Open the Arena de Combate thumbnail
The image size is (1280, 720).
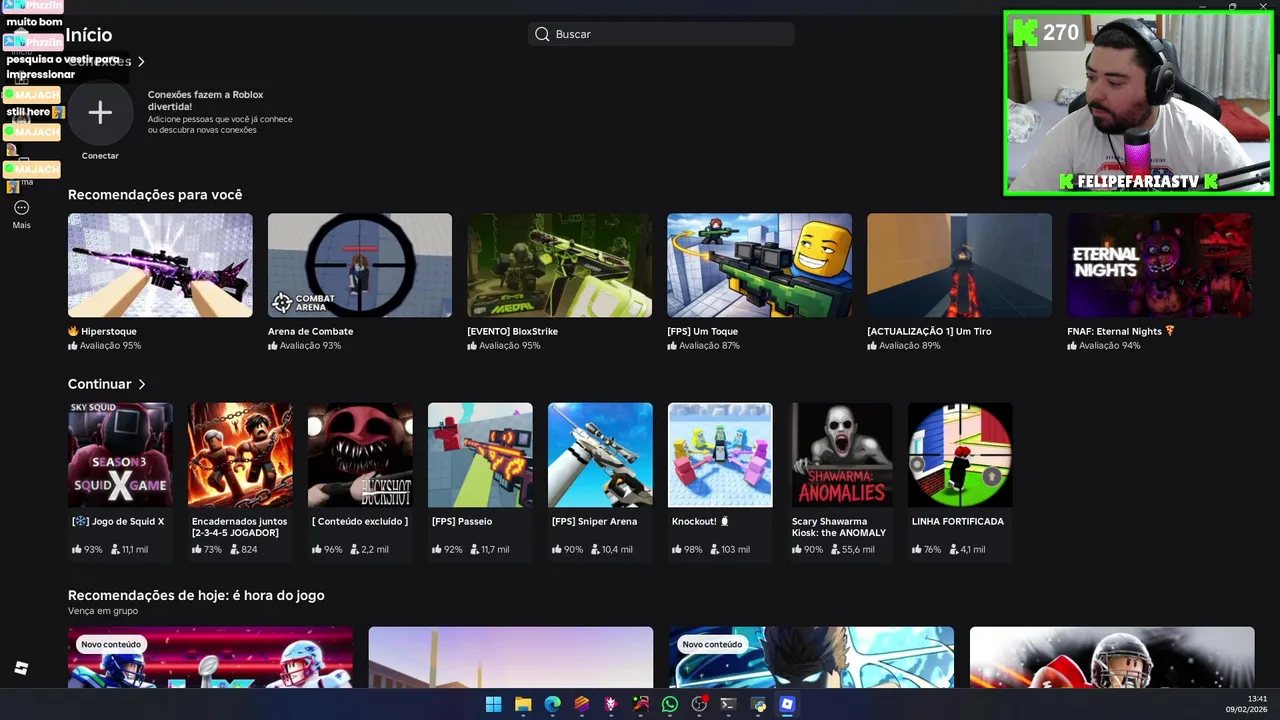coord(360,265)
